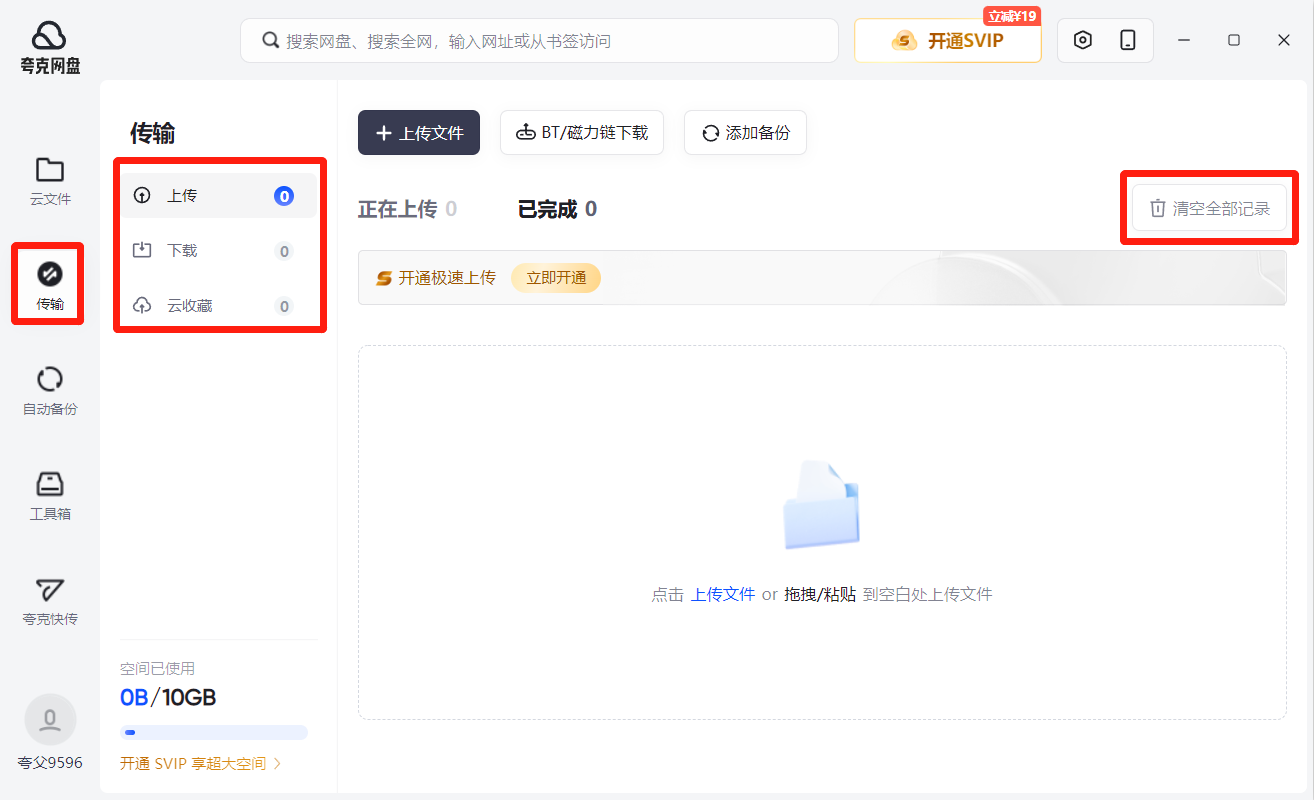Click the 夸克网盘 cloud logo
The width and height of the screenshot is (1314, 800).
[x=50, y=47]
